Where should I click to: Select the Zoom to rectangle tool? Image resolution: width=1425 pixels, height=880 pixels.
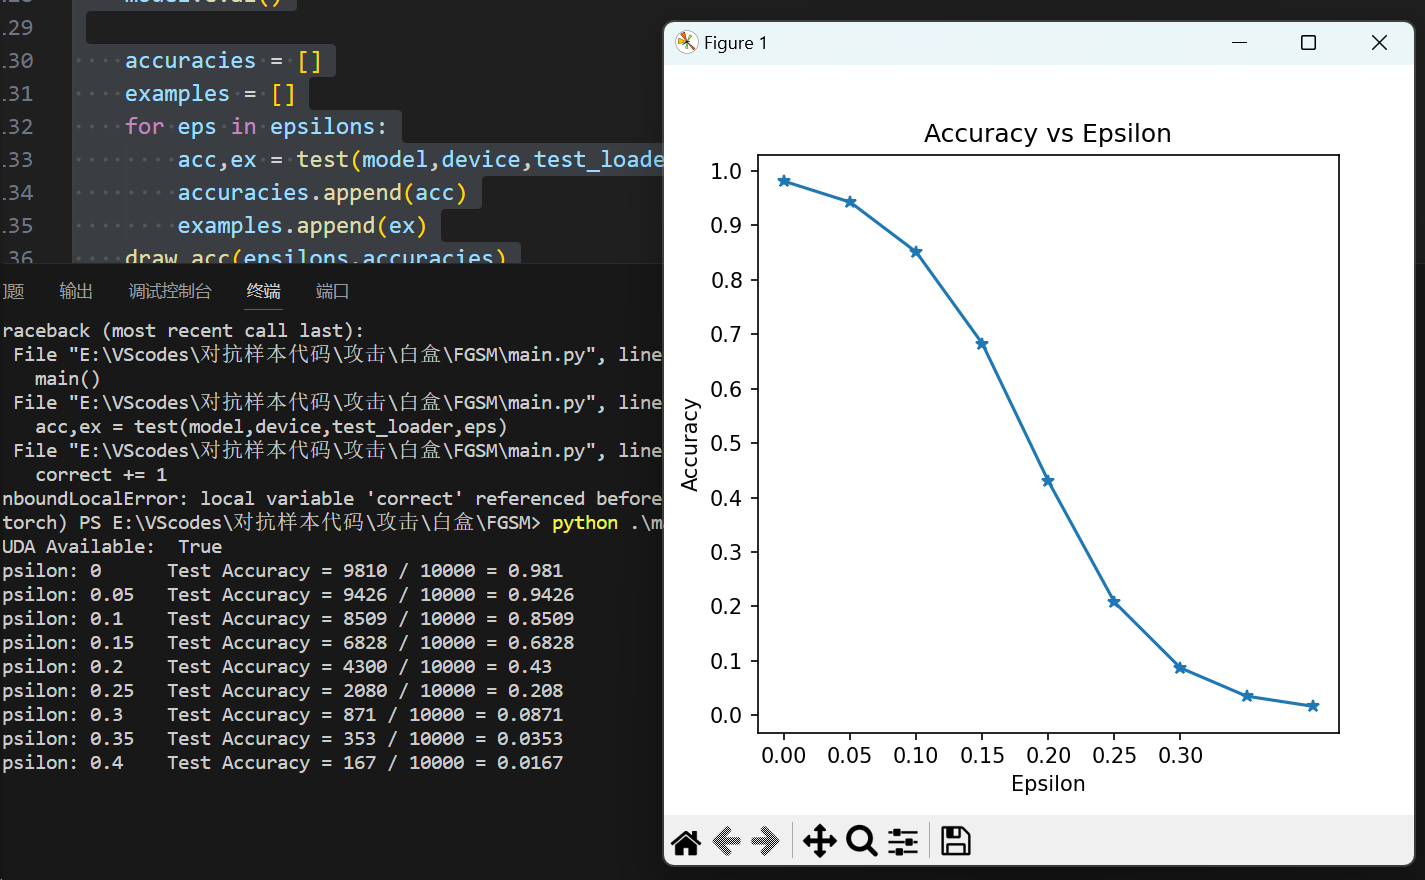coord(861,842)
